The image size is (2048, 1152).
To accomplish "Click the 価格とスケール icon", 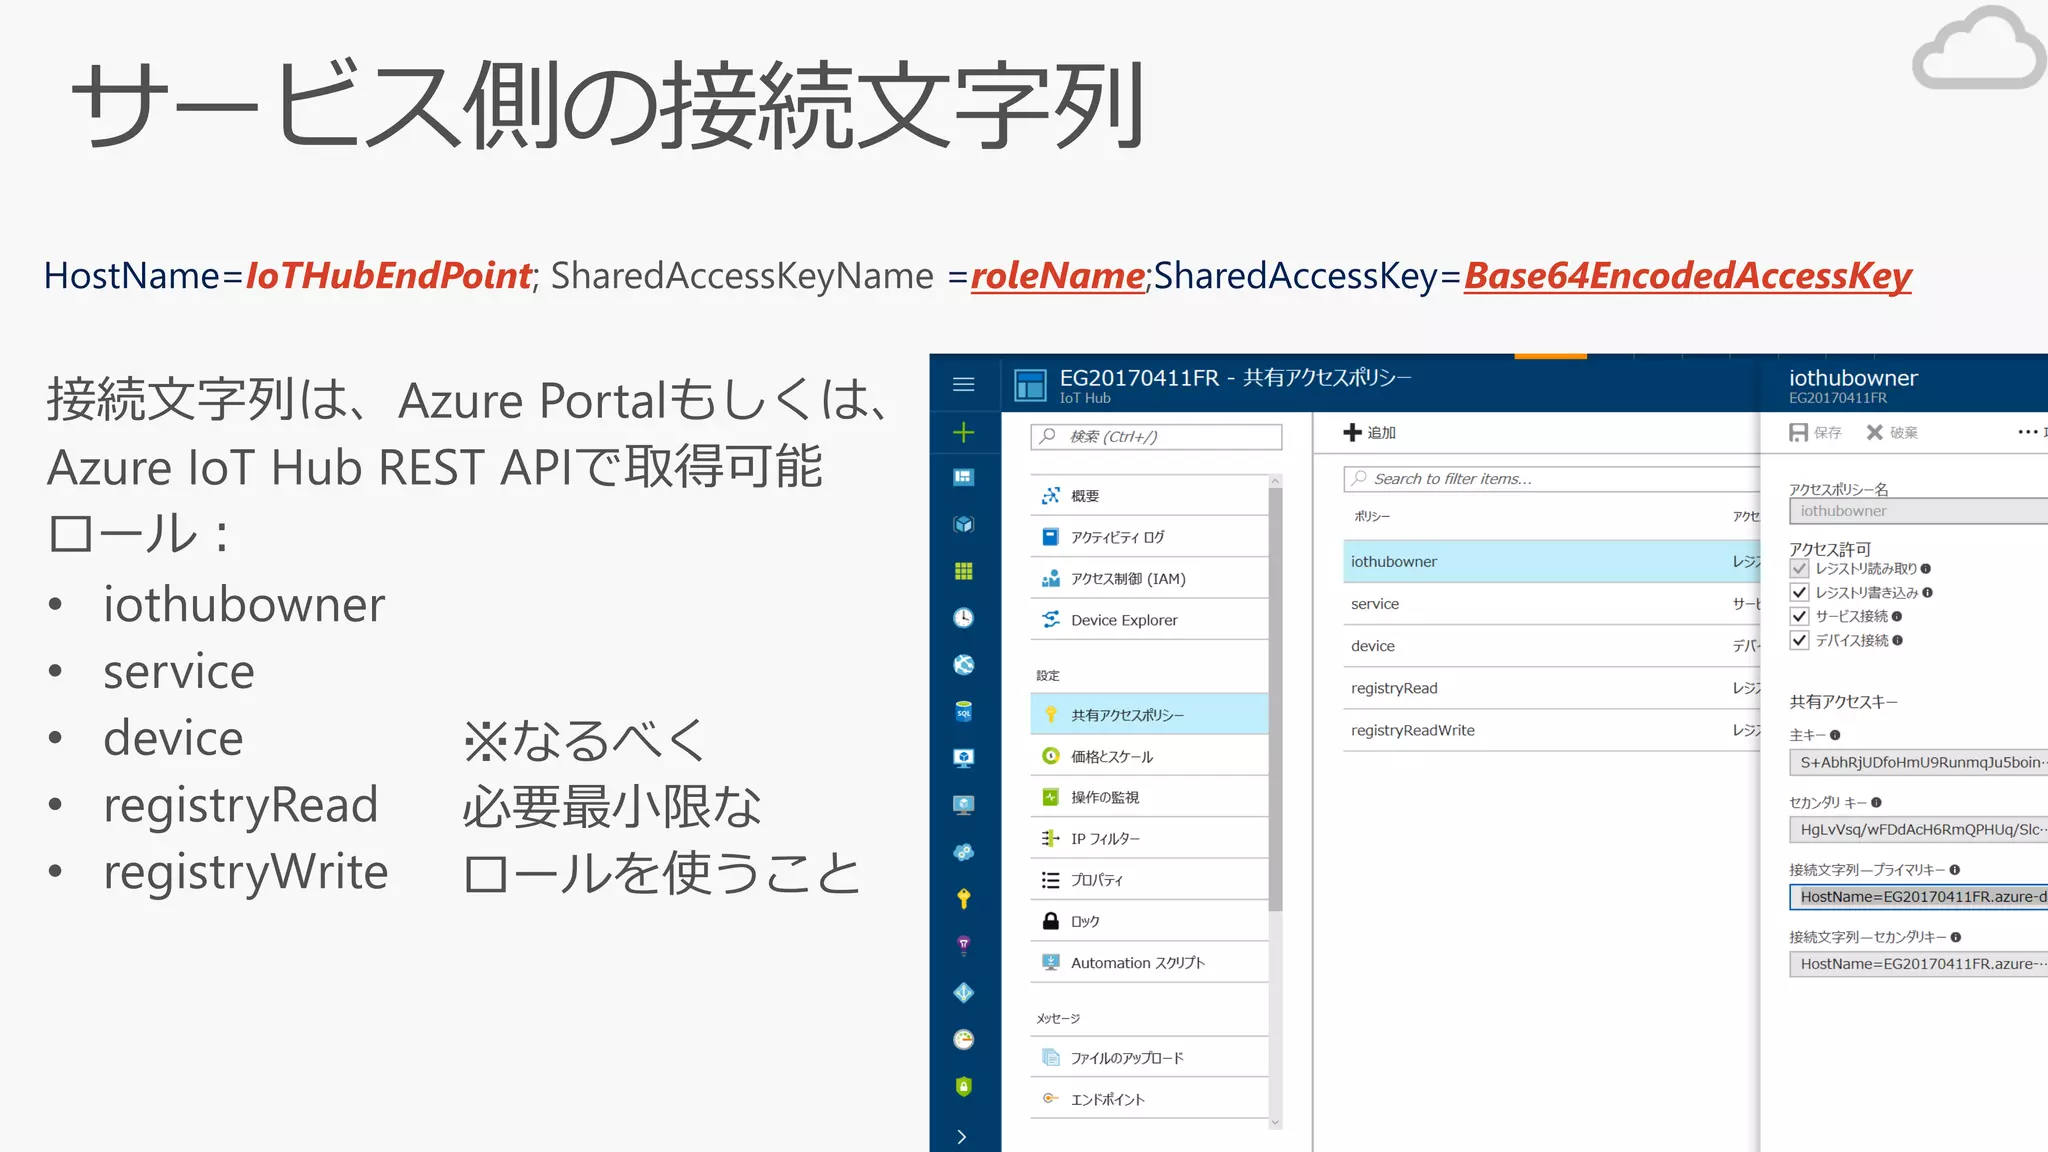I will coord(1050,756).
